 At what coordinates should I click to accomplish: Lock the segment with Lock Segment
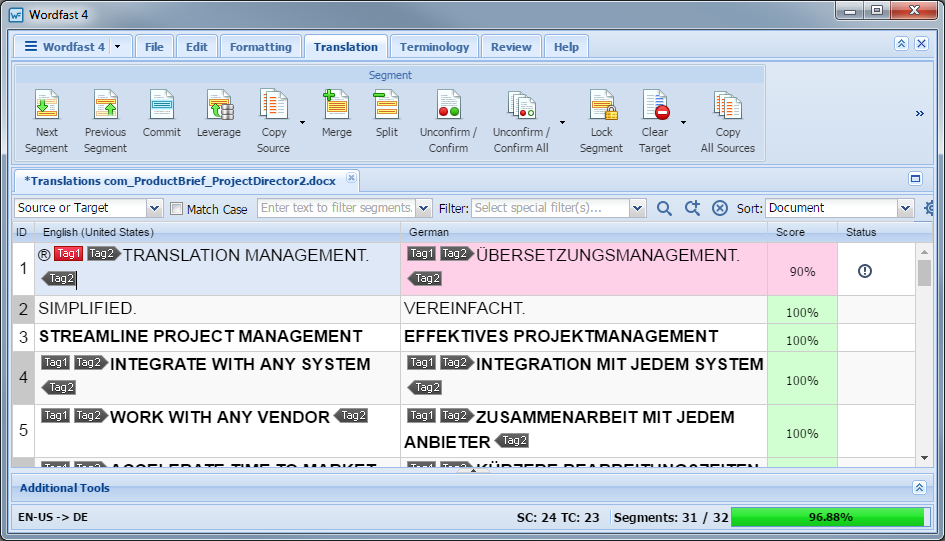coord(601,121)
